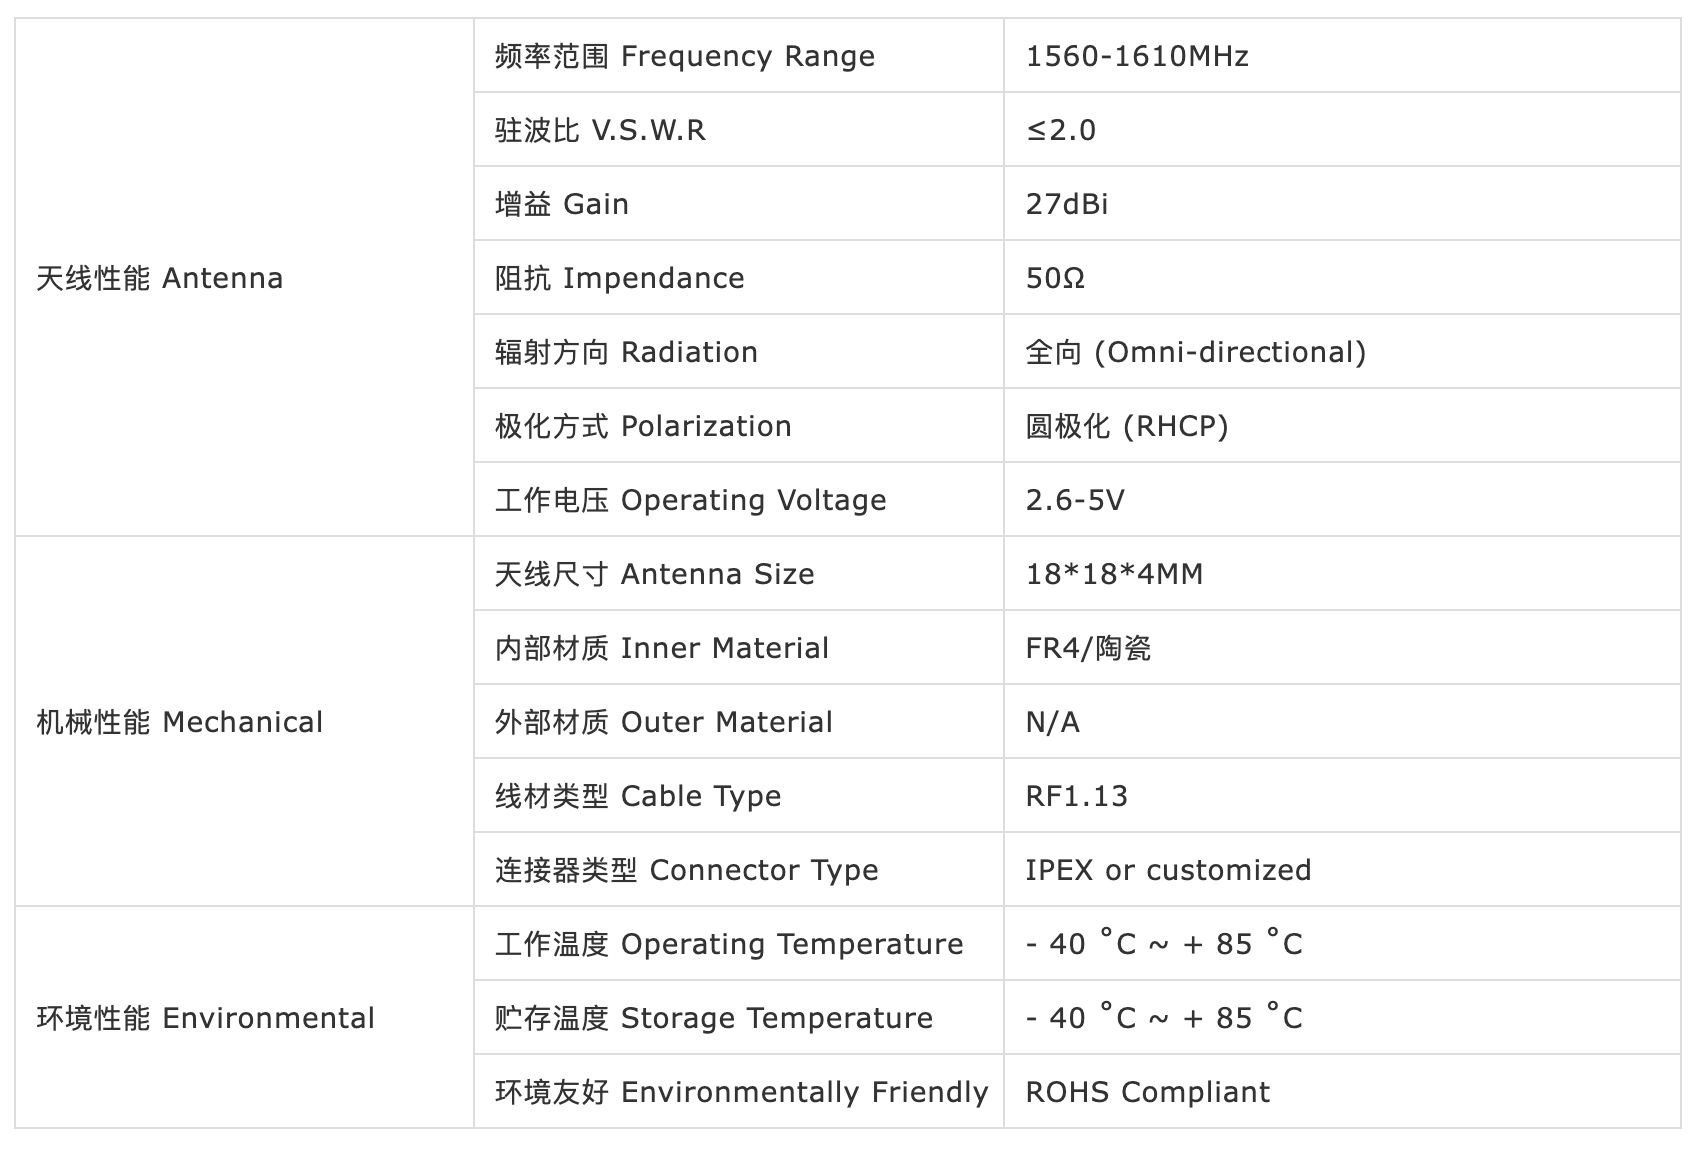Click the Mechanical category cell
1700x1152 pixels.
point(244,721)
